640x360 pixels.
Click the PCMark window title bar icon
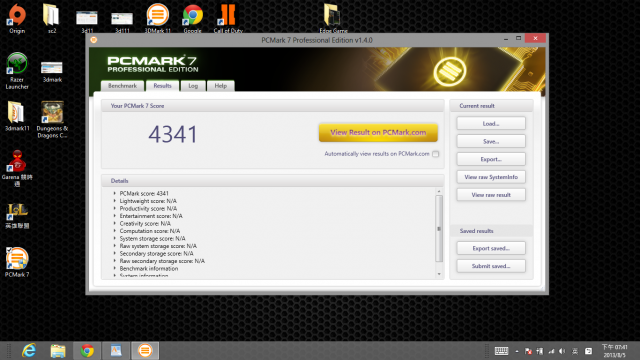click(x=94, y=40)
